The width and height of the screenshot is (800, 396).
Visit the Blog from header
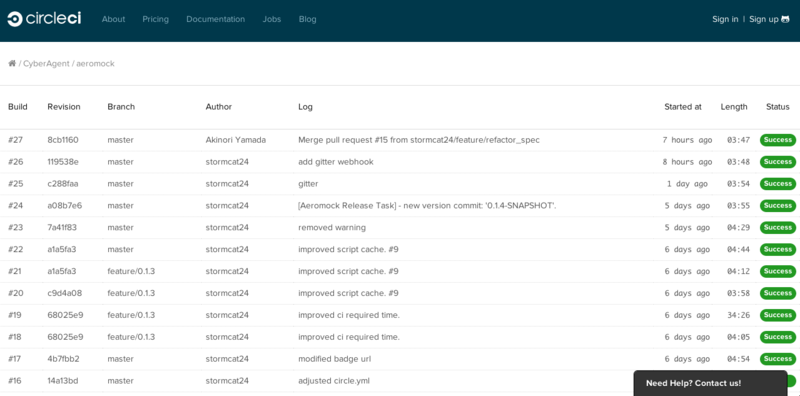tap(308, 19)
